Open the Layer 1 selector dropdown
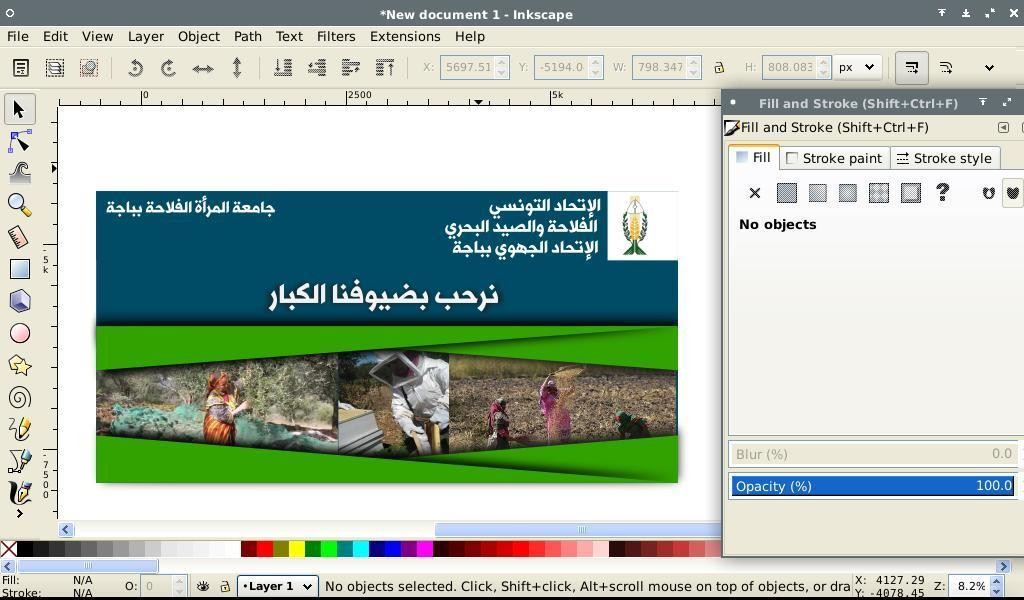The width and height of the screenshot is (1024, 600). coord(277,586)
